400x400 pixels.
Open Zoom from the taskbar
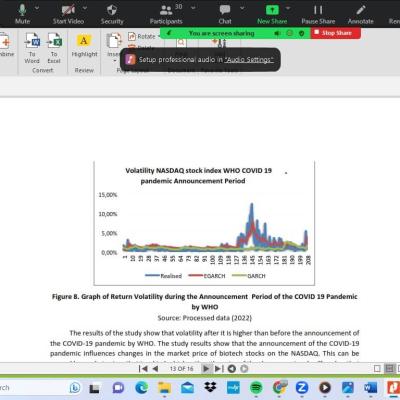click(x=302, y=388)
